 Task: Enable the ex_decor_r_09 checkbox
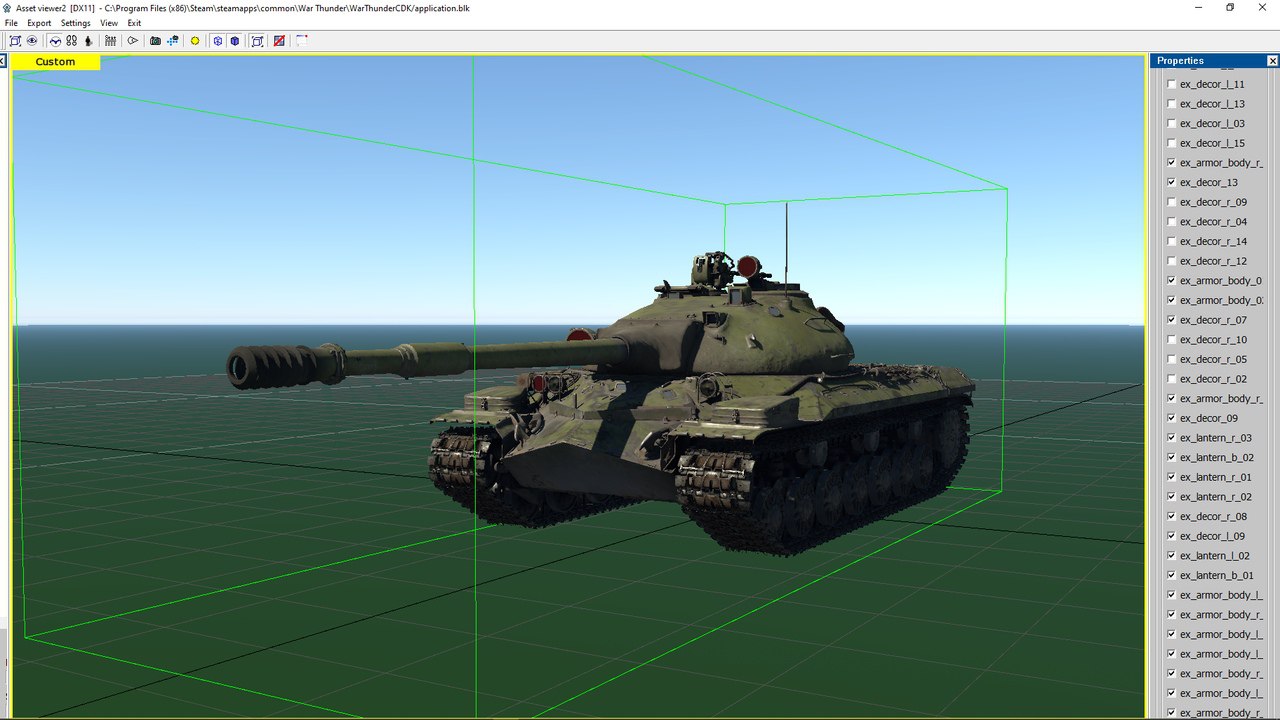[x=1172, y=202]
